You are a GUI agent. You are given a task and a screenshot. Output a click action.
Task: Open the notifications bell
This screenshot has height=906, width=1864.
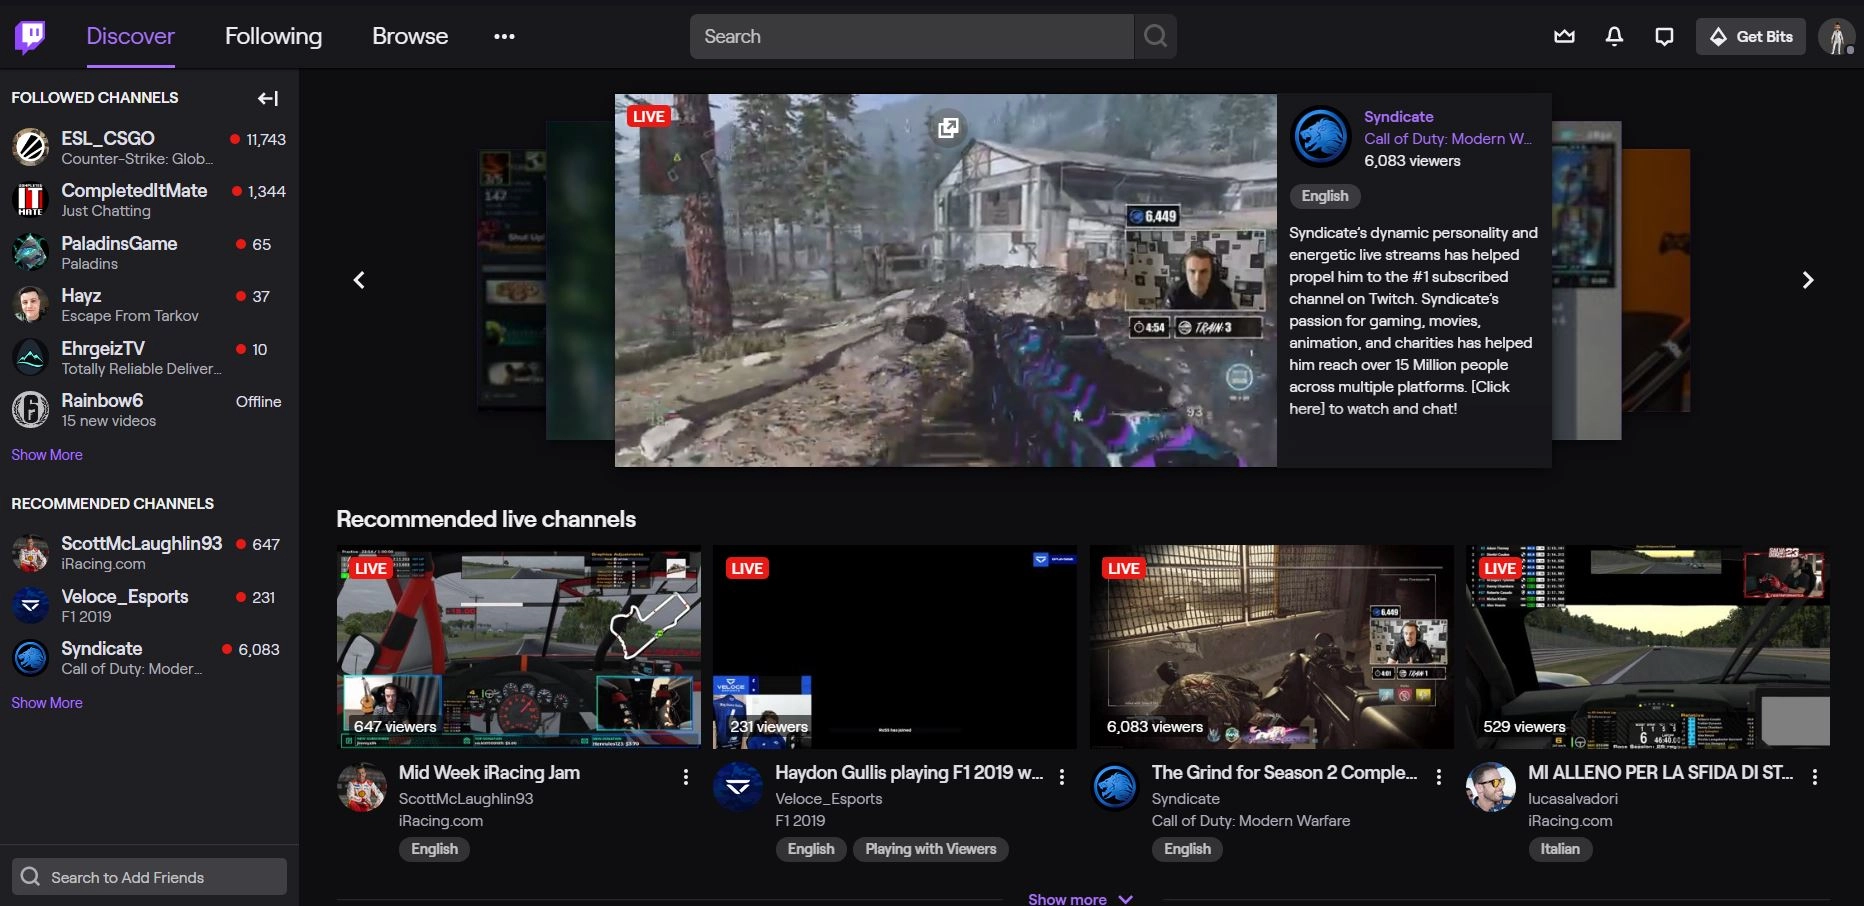point(1614,37)
